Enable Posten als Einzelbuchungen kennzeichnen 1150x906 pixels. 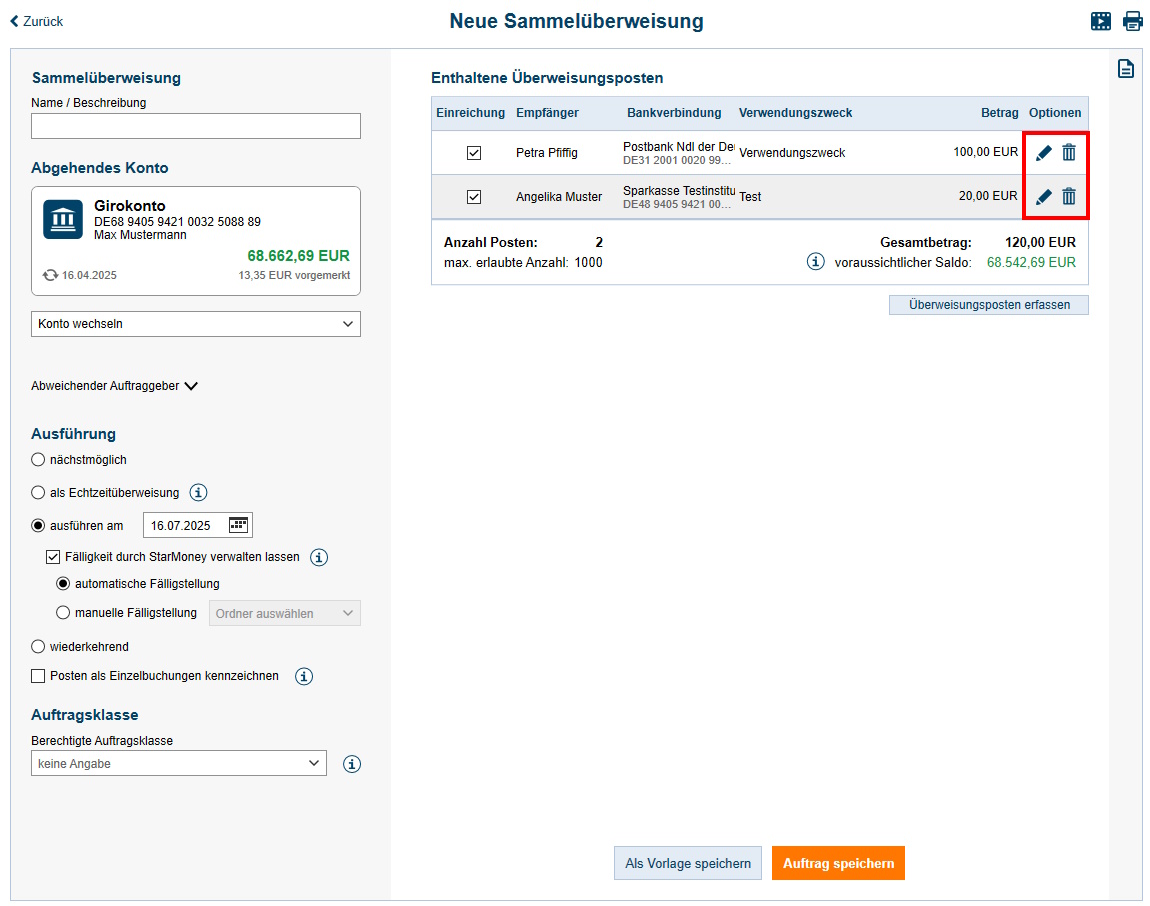click(36, 676)
